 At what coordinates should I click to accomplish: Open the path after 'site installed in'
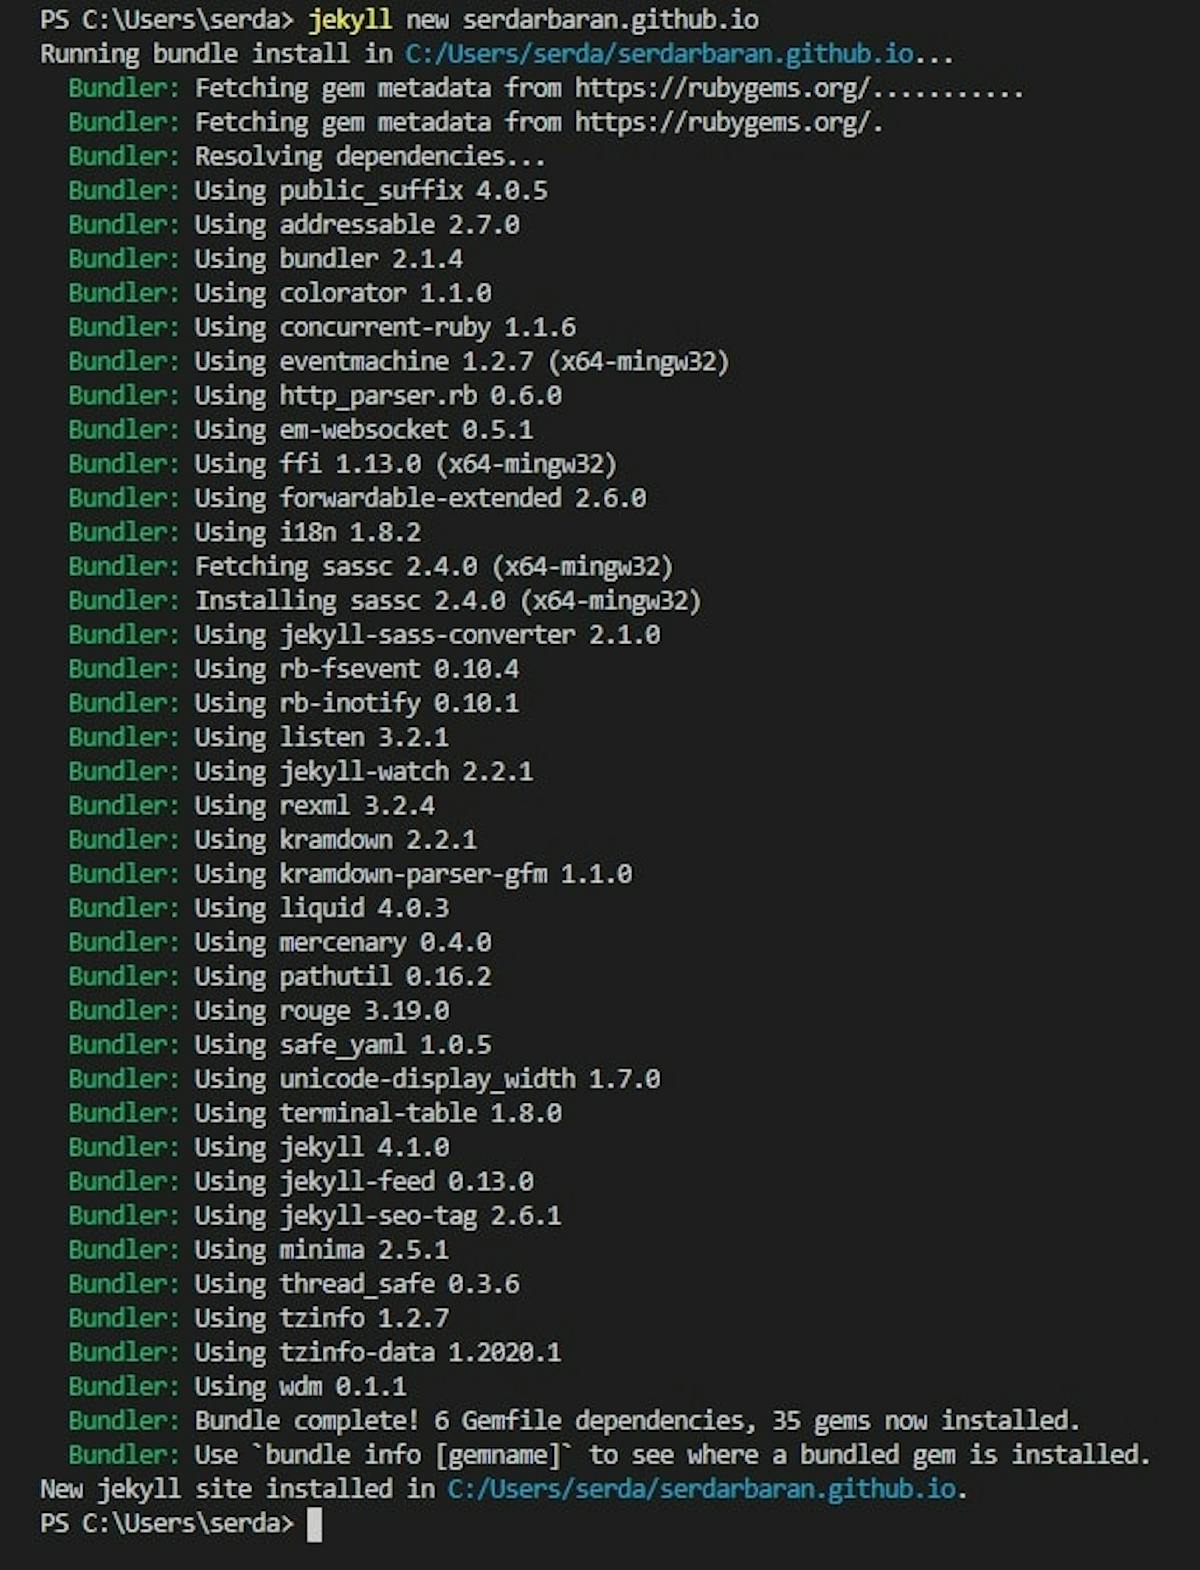click(x=701, y=1489)
